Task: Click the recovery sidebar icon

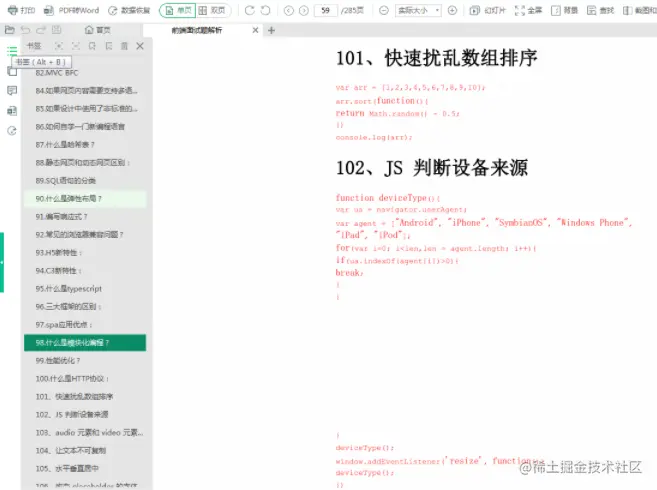Action: (12, 131)
